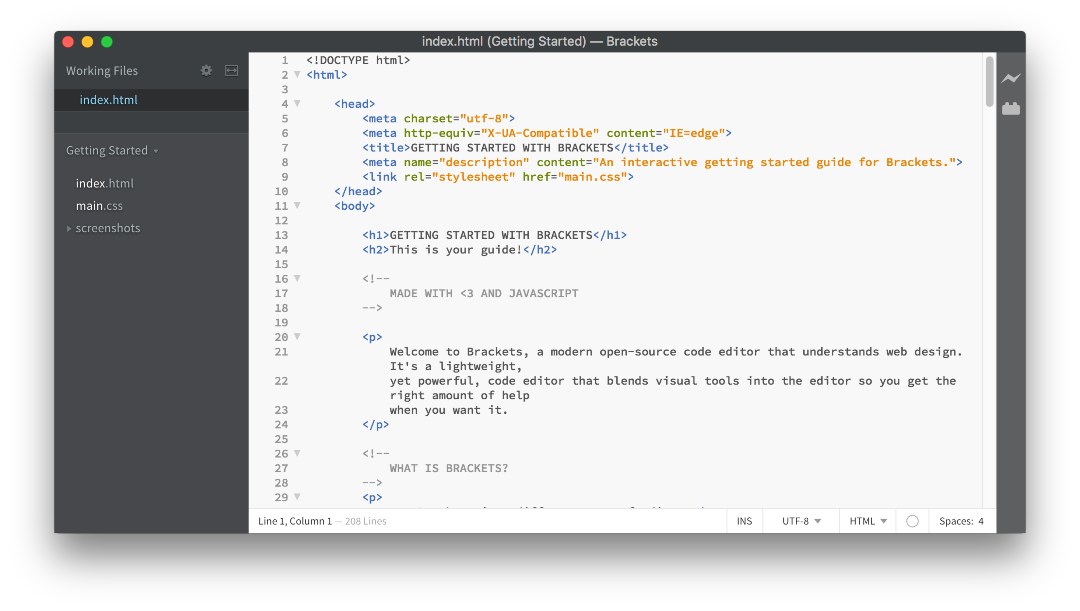Click Spaces: 4 indentation setting
1080x611 pixels.
[x=961, y=521]
